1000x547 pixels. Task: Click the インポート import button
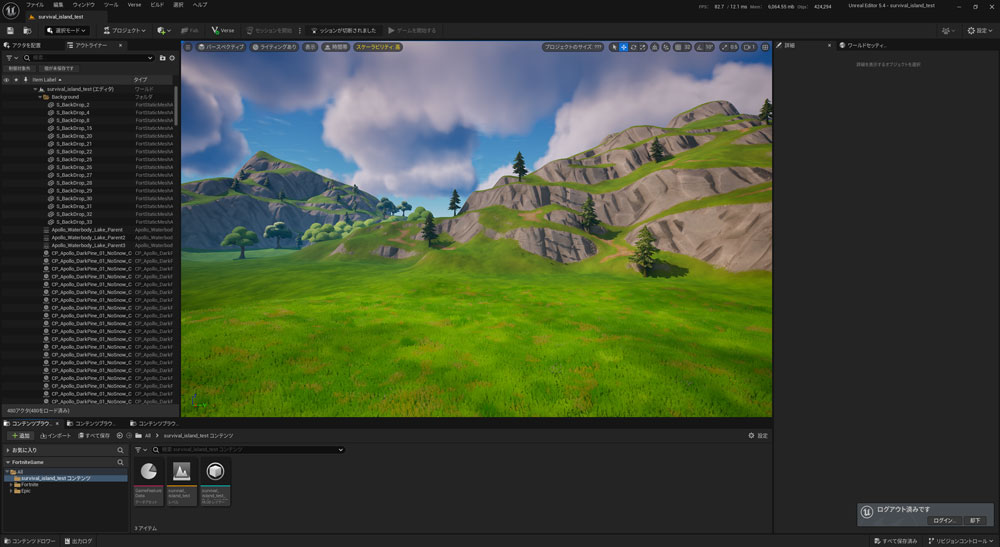[55, 436]
